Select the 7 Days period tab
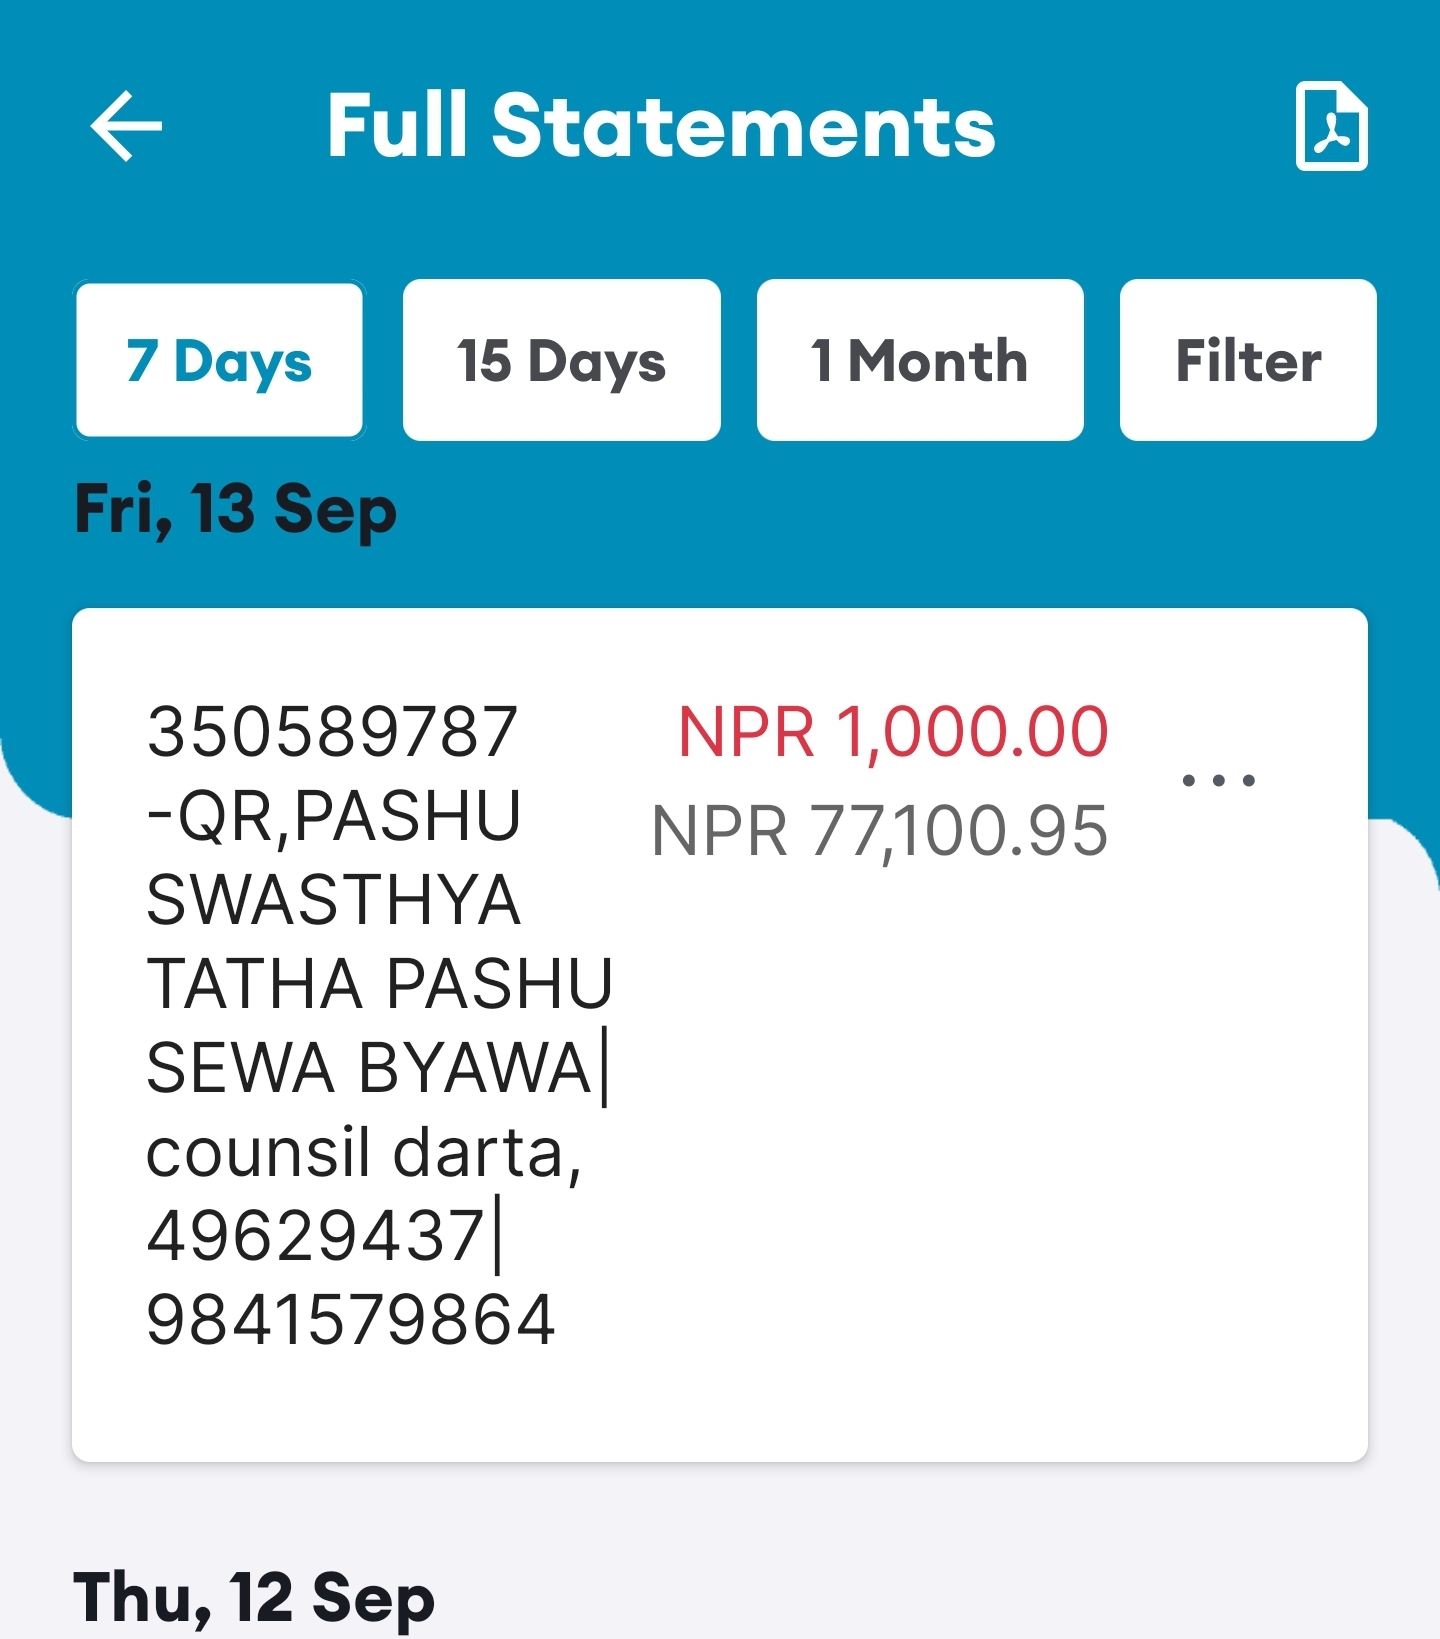The image size is (1440, 1639). coord(220,360)
